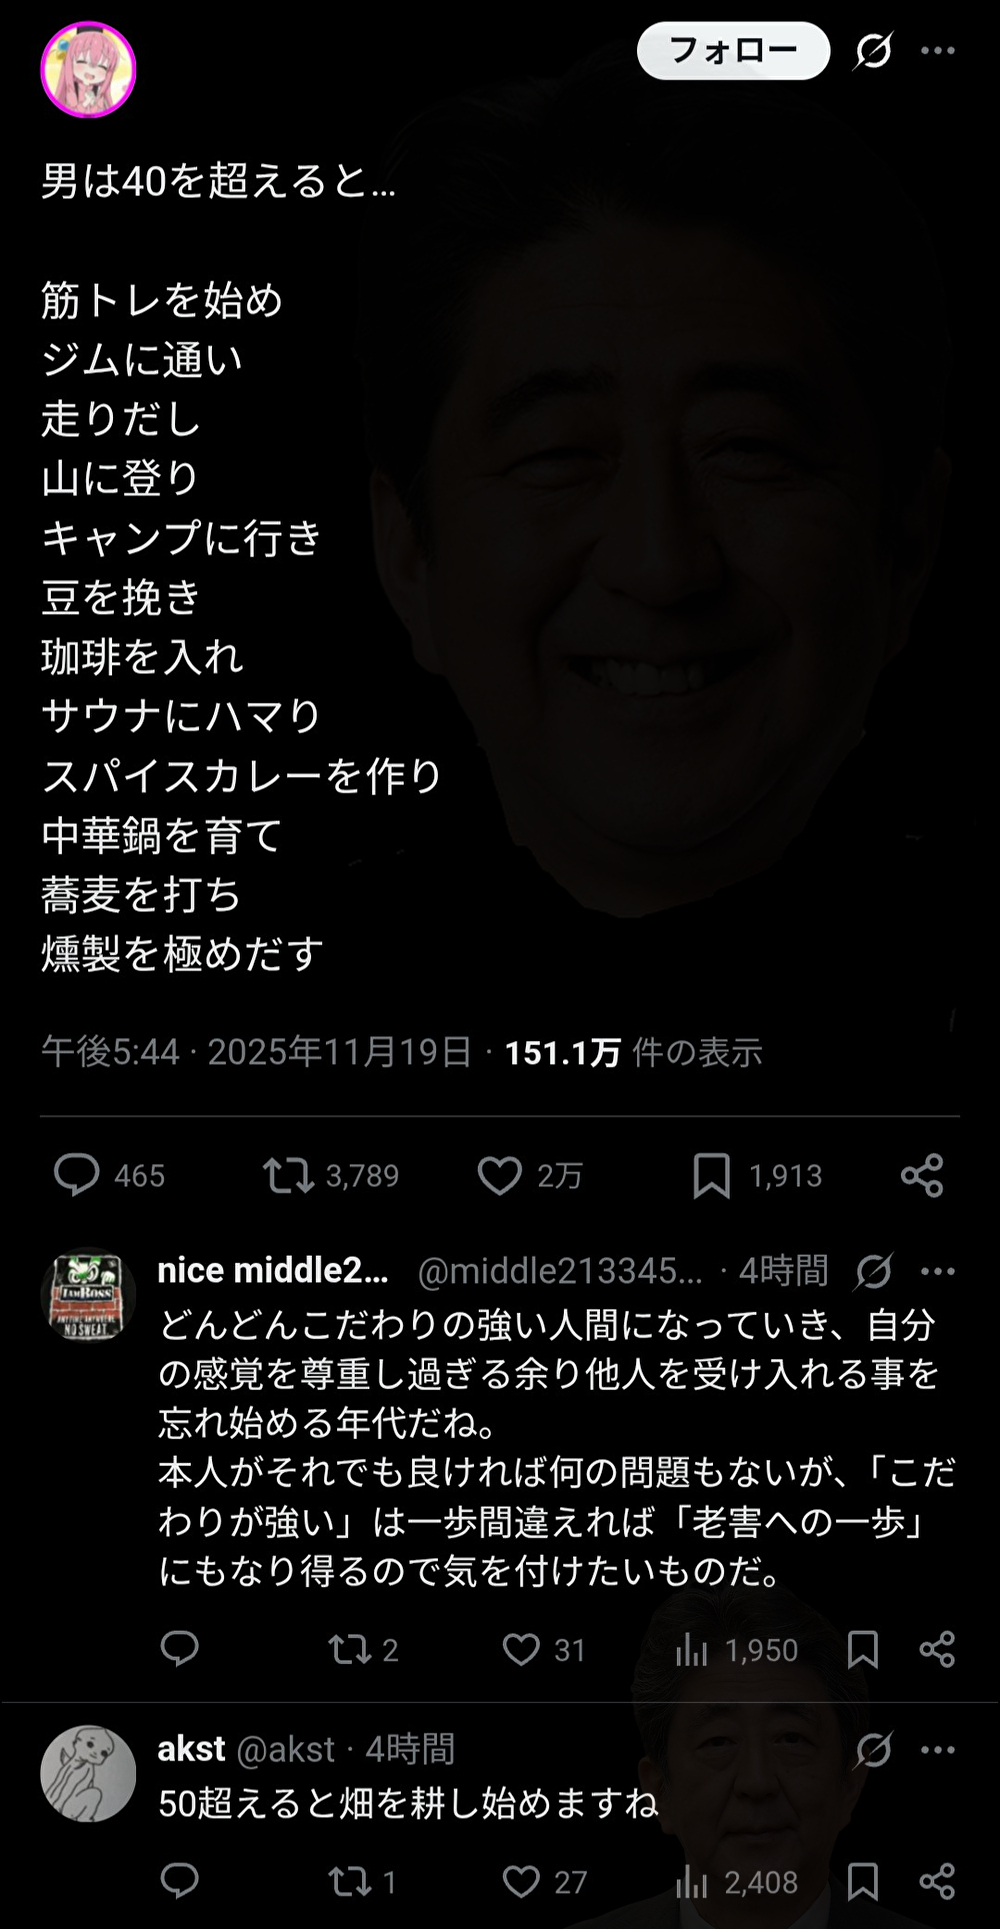This screenshot has width=1000, height=1929.
Task: Bookmark the main post showing 1,913 bookmarks
Action: (711, 1175)
